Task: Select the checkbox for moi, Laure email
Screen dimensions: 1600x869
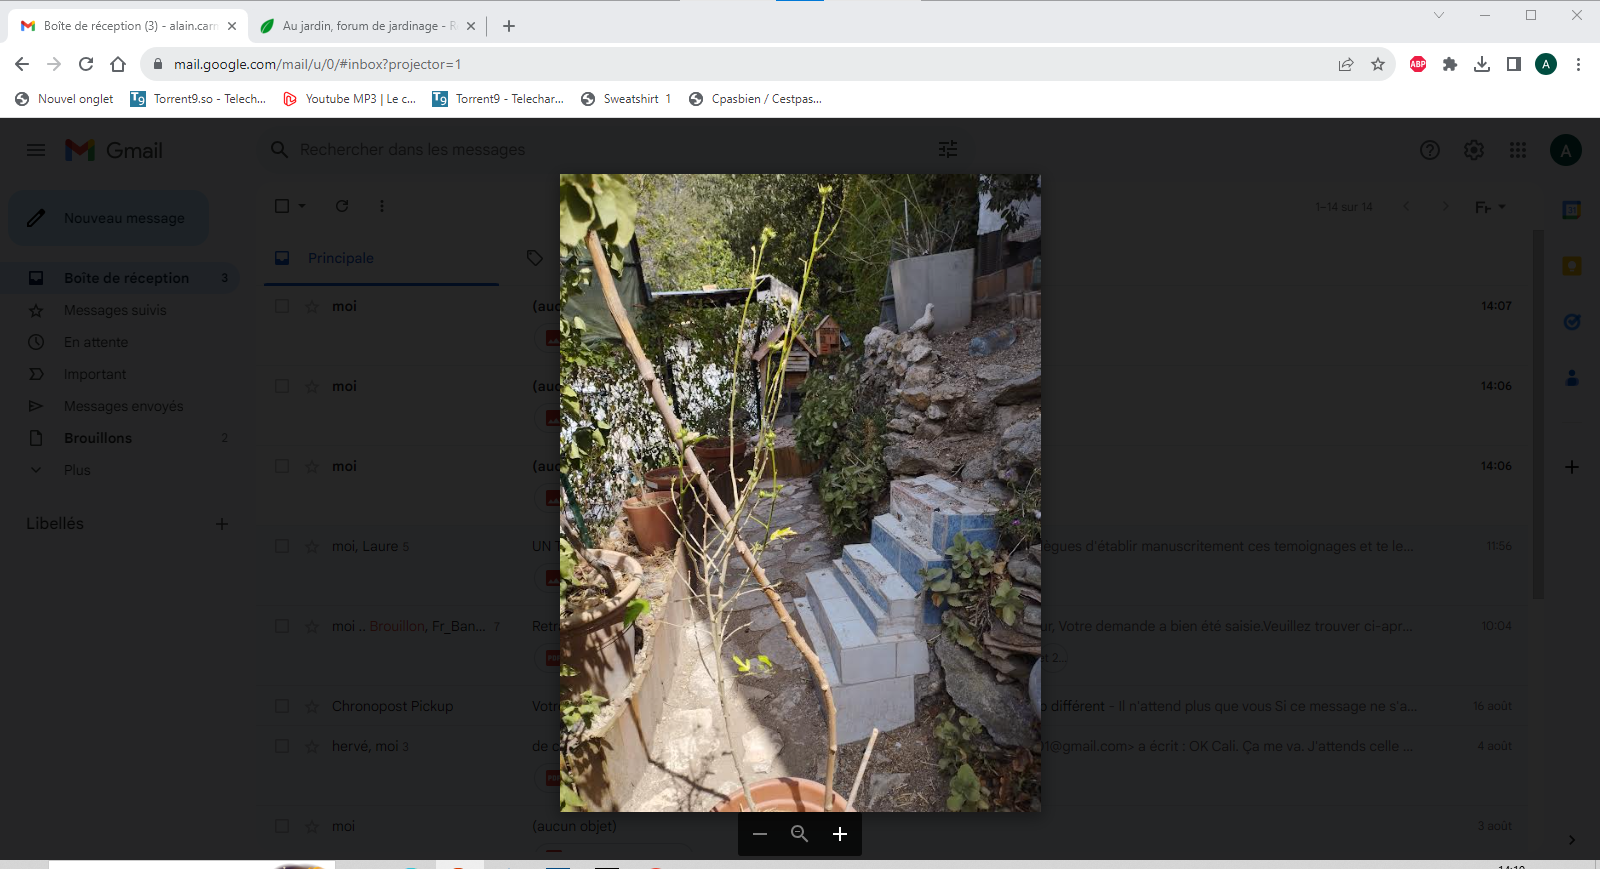Action: pos(282,546)
